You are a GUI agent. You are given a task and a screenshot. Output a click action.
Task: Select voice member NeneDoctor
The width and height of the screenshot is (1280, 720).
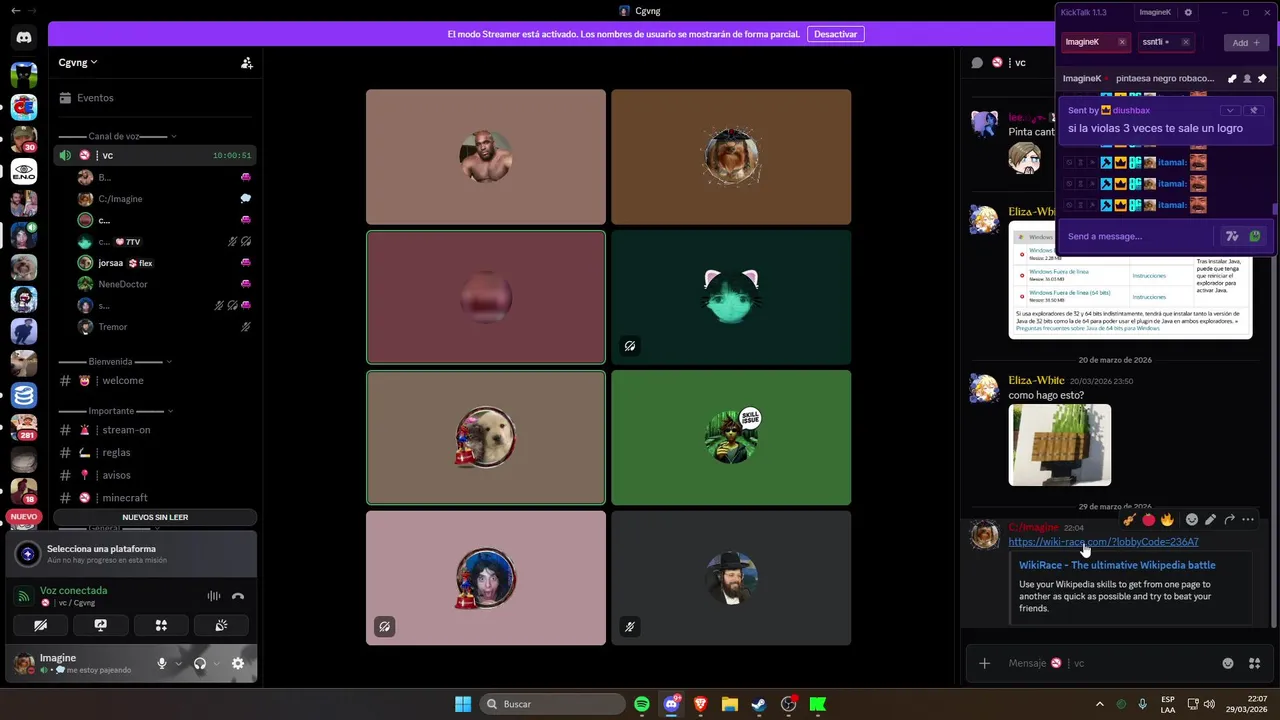coord(163,284)
